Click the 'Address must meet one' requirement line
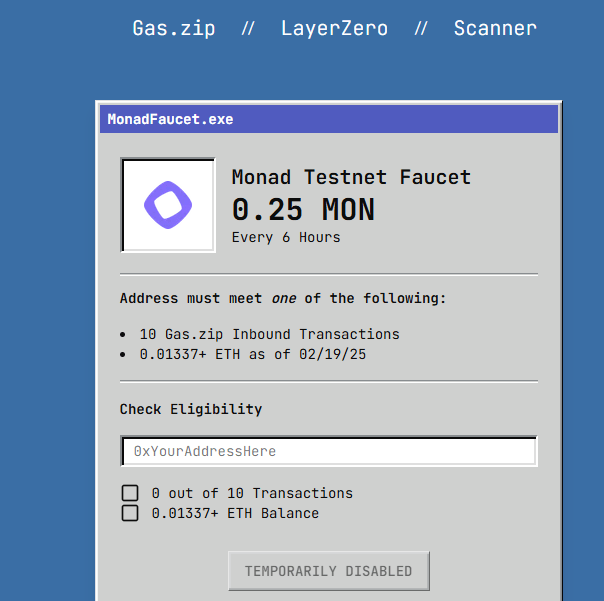This screenshot has width=604, height=601. click(x=283, y=298)
